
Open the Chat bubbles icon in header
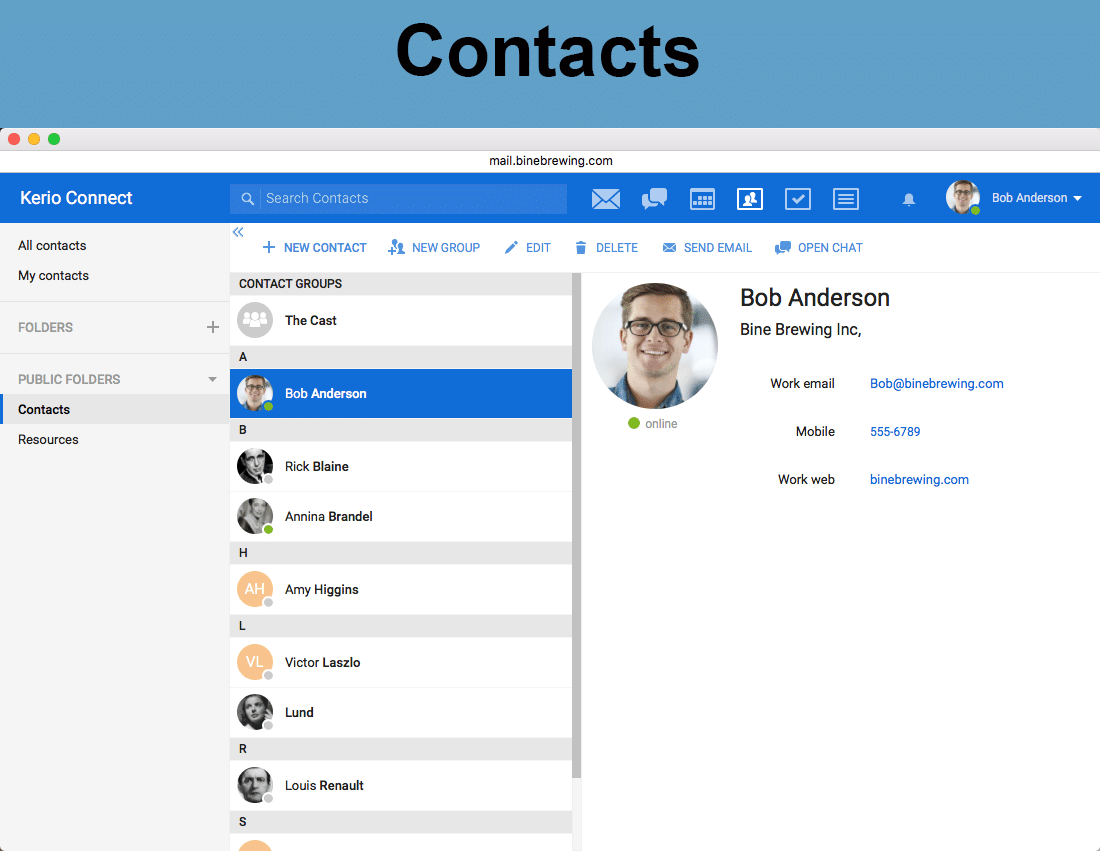[x=654, y=199]
